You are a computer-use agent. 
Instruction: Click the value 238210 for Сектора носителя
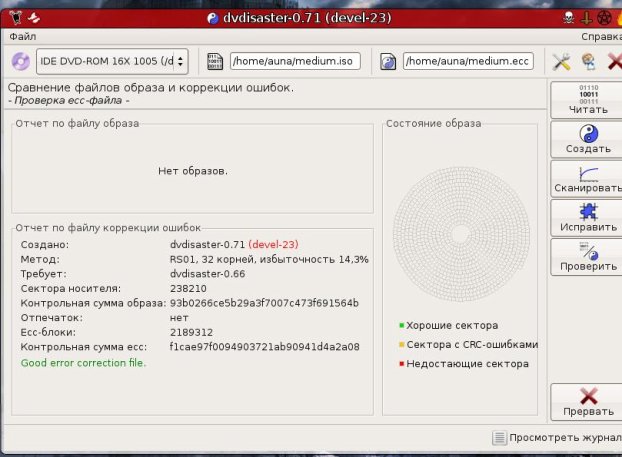tap(188, 288)
